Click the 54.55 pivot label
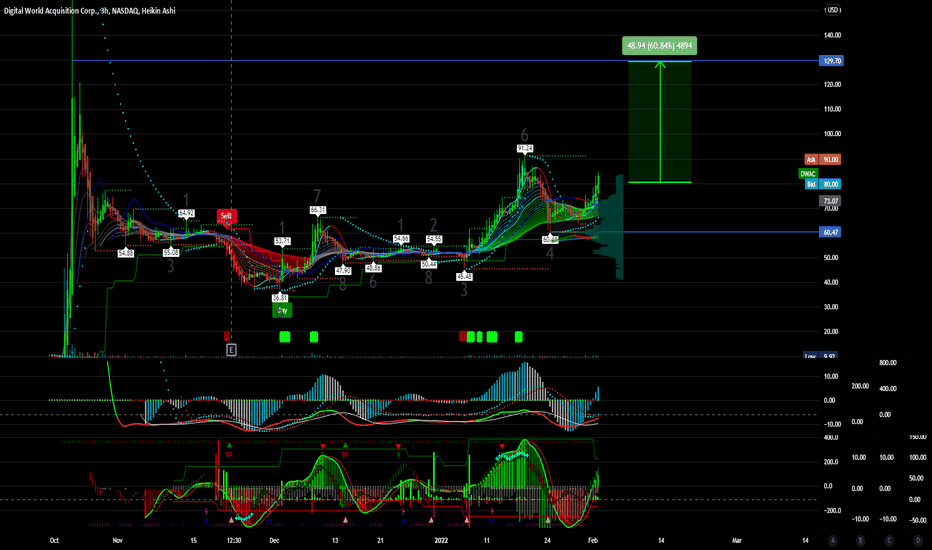Image resolution: width=932 pixels, height=550 pixels. point(434,239)
